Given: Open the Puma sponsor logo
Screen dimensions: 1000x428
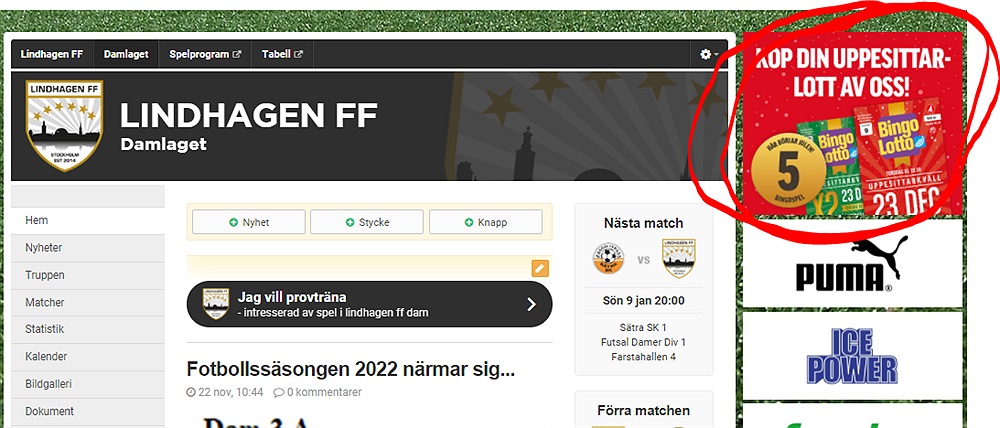Looking at the screenshot, I should (x=852, y=263).
